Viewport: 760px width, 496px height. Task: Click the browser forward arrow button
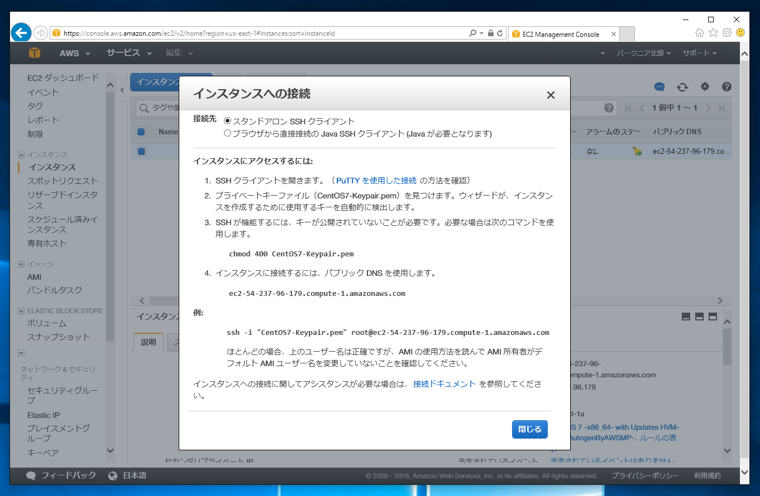(41, 33)
